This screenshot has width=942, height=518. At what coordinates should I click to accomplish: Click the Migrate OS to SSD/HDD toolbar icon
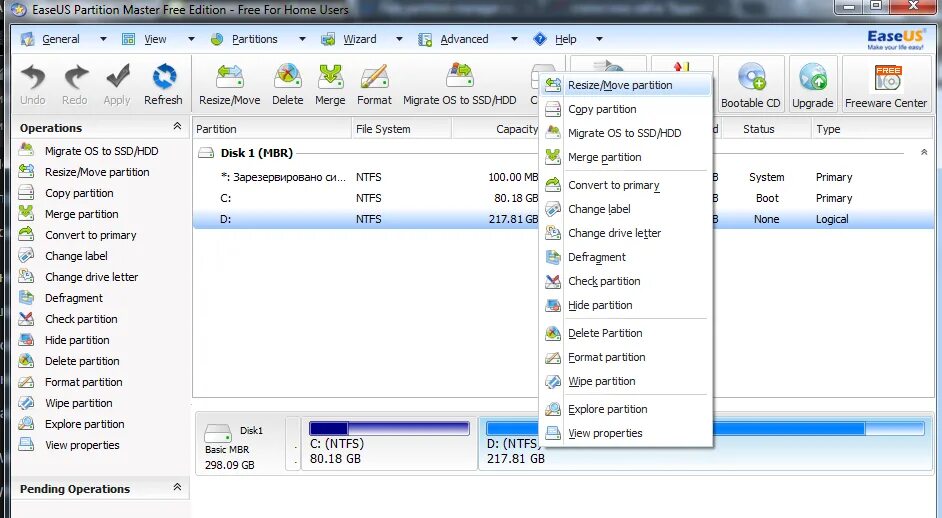pos(460,84)
